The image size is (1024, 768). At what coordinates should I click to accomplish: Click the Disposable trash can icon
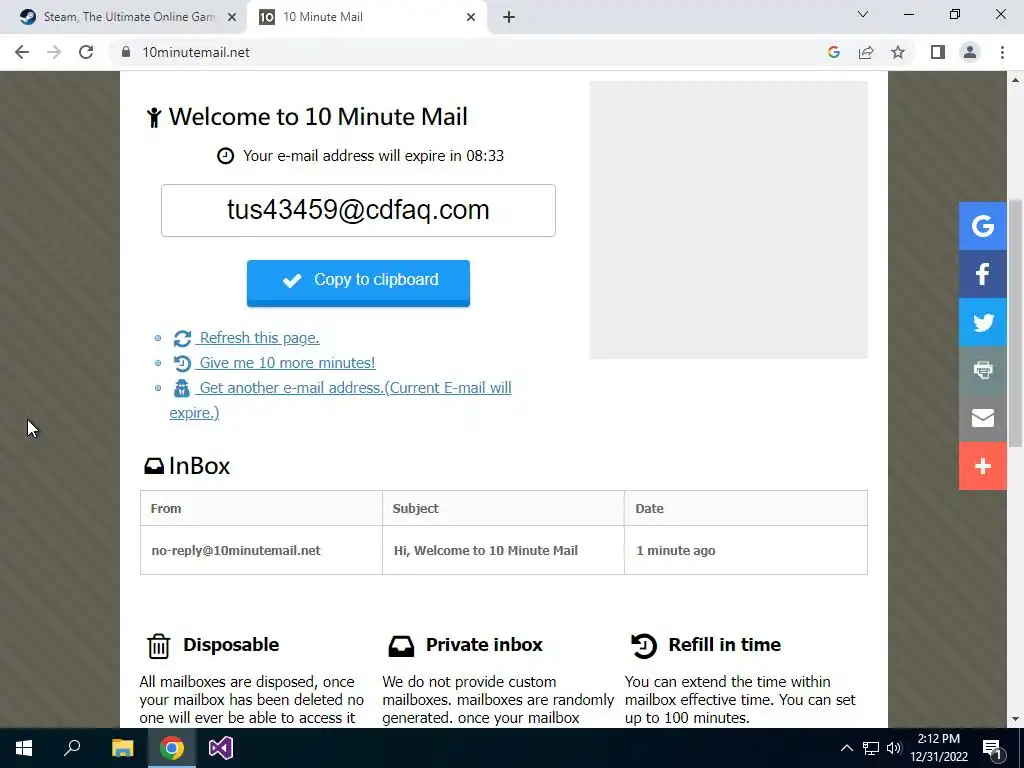point(158,646)
